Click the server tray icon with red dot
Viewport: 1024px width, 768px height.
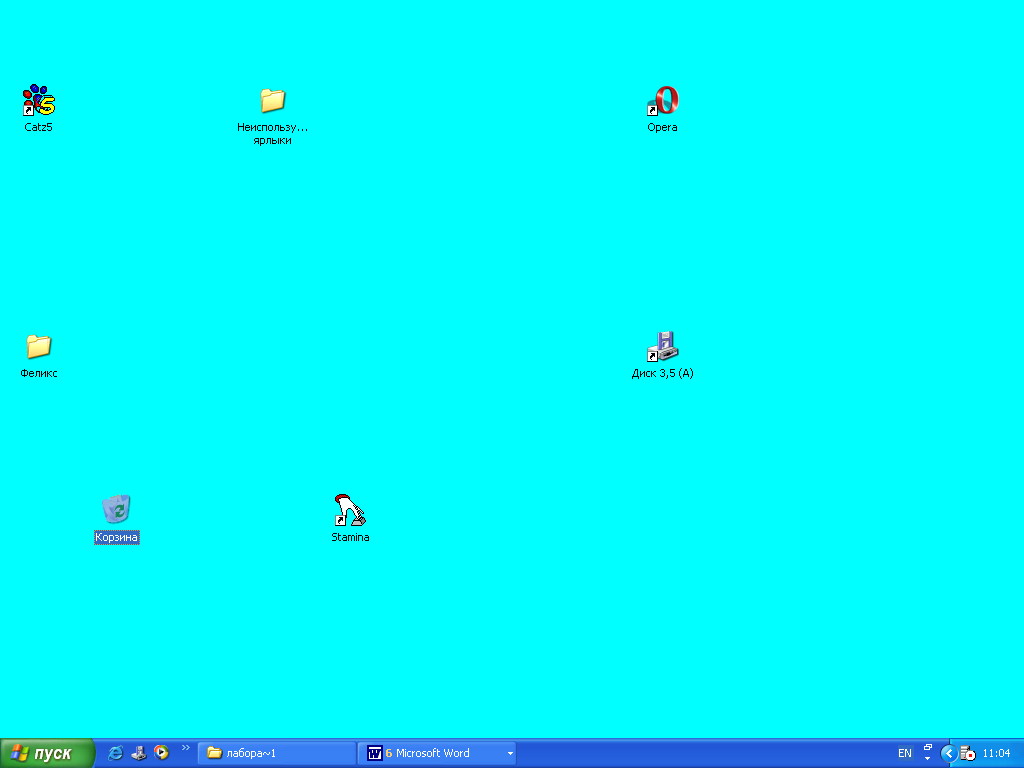pos(968,753)
